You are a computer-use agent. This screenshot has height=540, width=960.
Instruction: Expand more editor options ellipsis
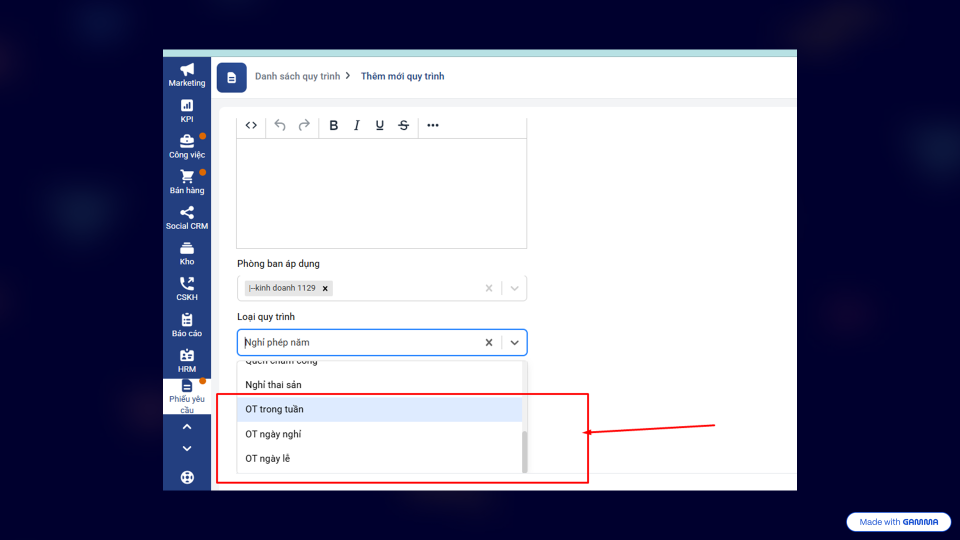[x=433, y=125]
